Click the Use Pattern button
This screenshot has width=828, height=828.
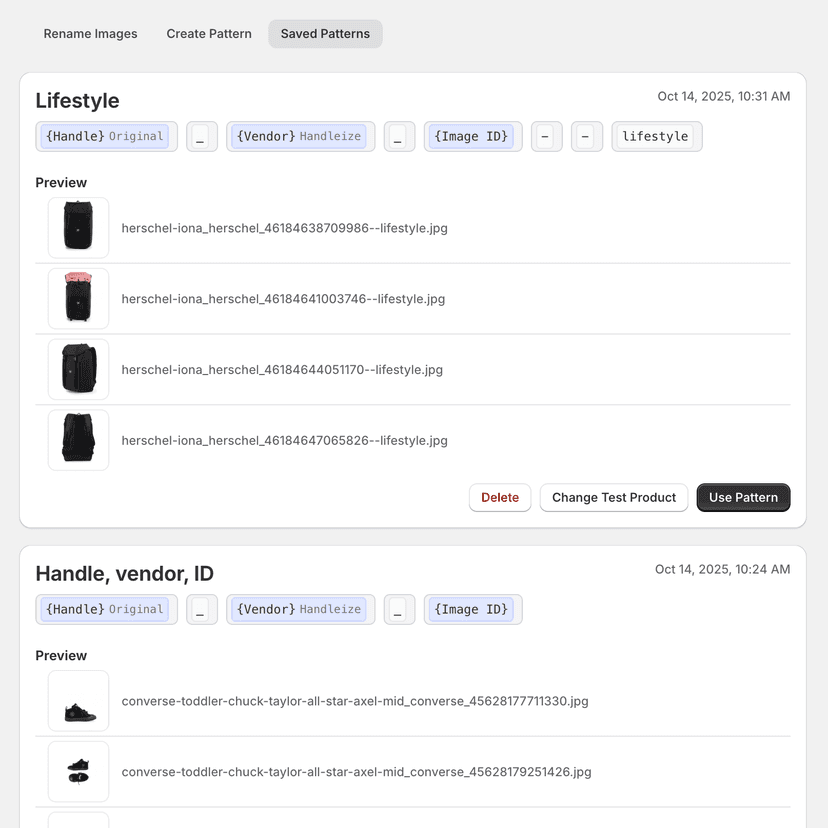[743, 497]
